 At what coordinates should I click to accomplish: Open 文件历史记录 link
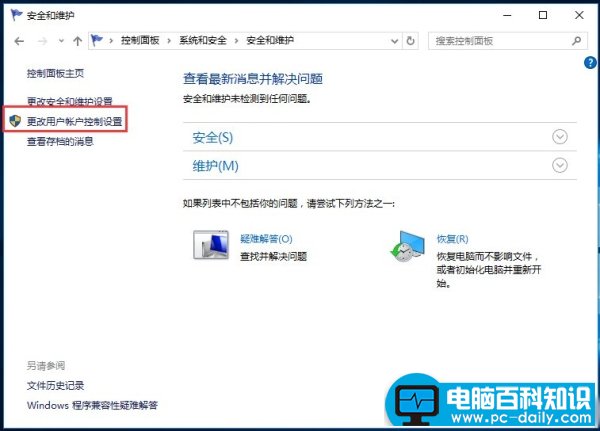click(x=55, y=385)
